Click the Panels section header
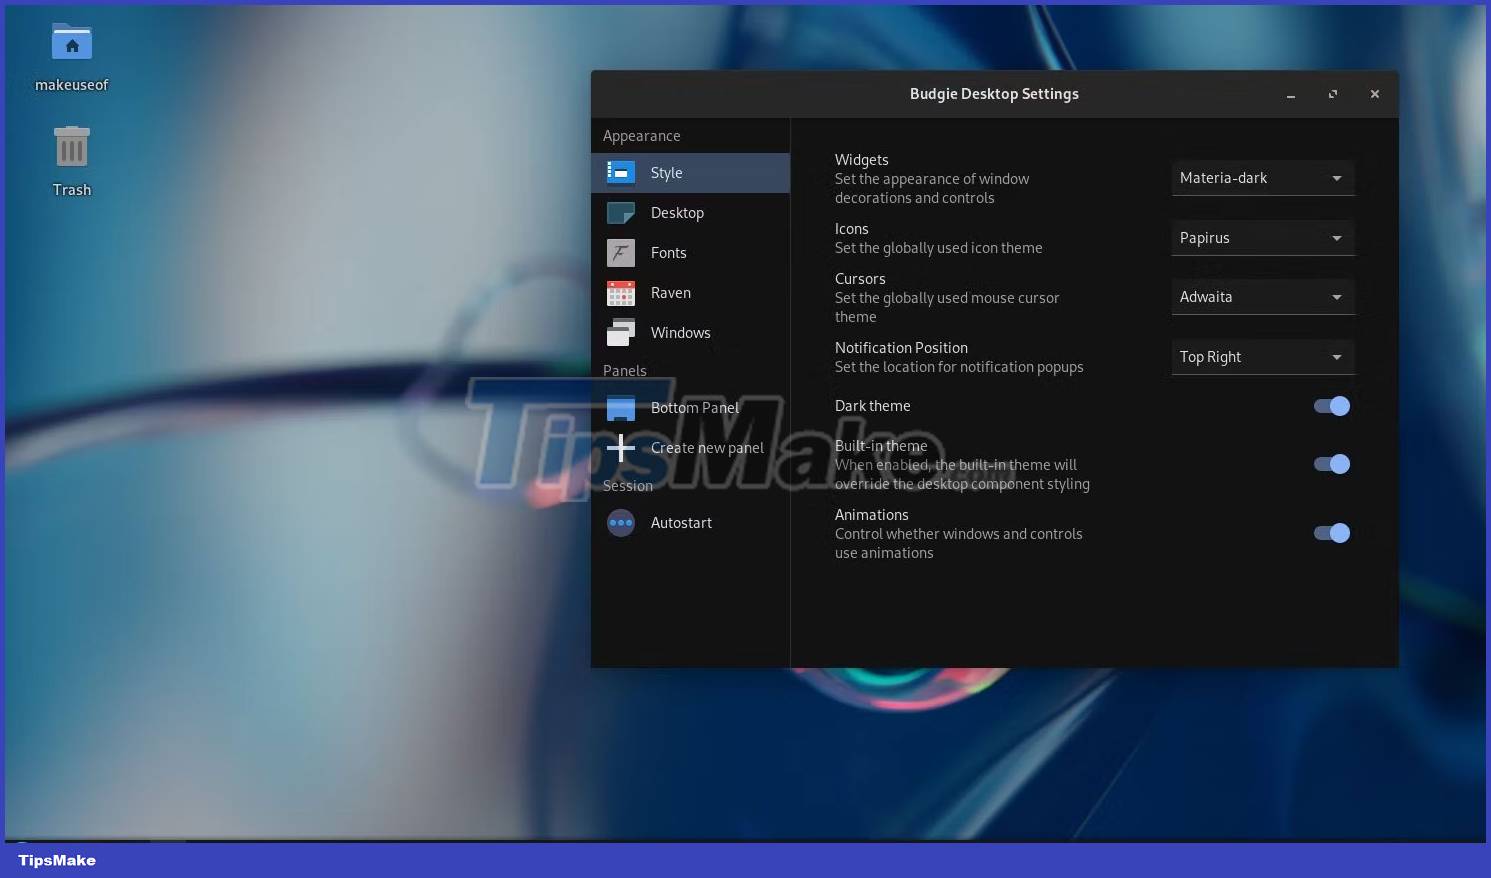1491x878 pixels. (625, 371)
